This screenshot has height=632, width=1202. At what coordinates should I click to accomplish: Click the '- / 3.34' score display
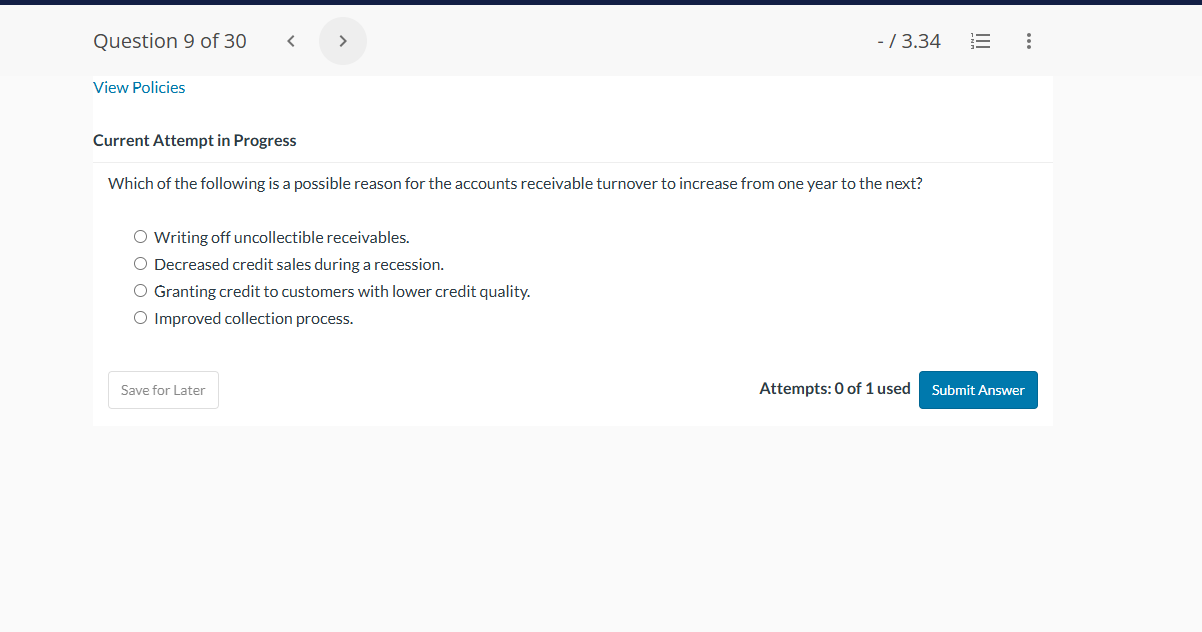coord(909,41)
